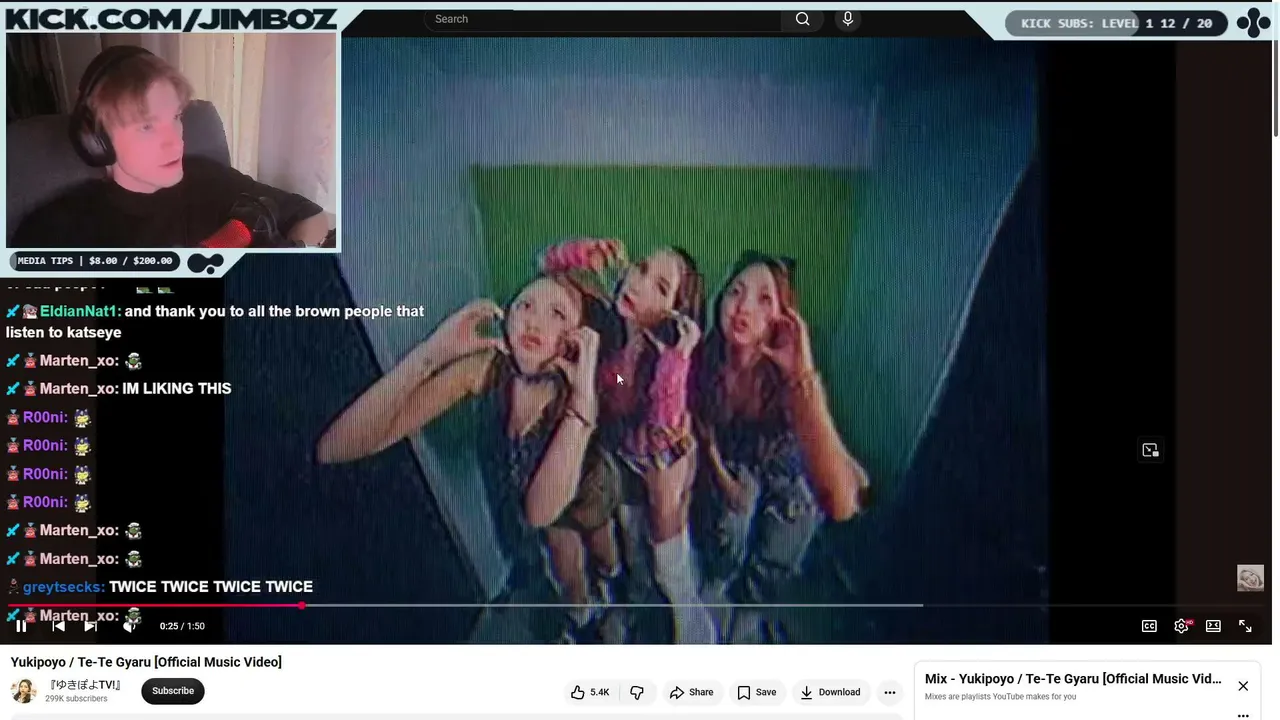Enter fullscreen mode for the video
Image resolution: width=1280 pixels, height=720 pixels.
pos(1245,626)
